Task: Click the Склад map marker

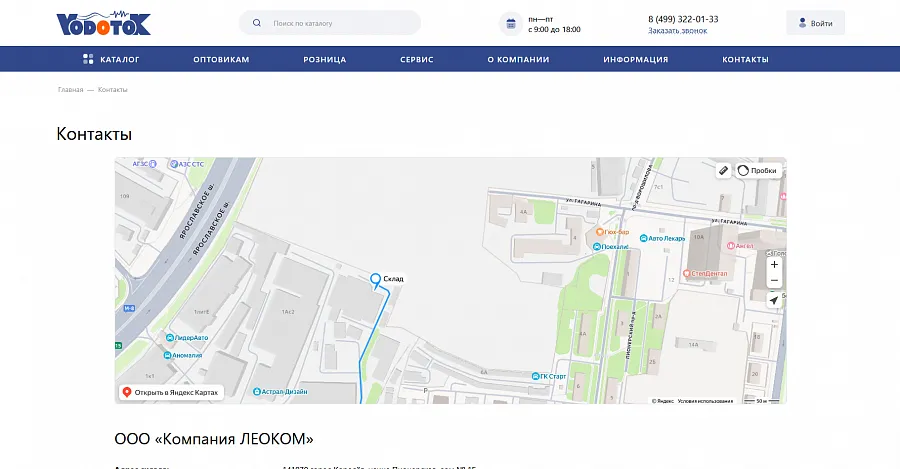Action: point(375,280)
